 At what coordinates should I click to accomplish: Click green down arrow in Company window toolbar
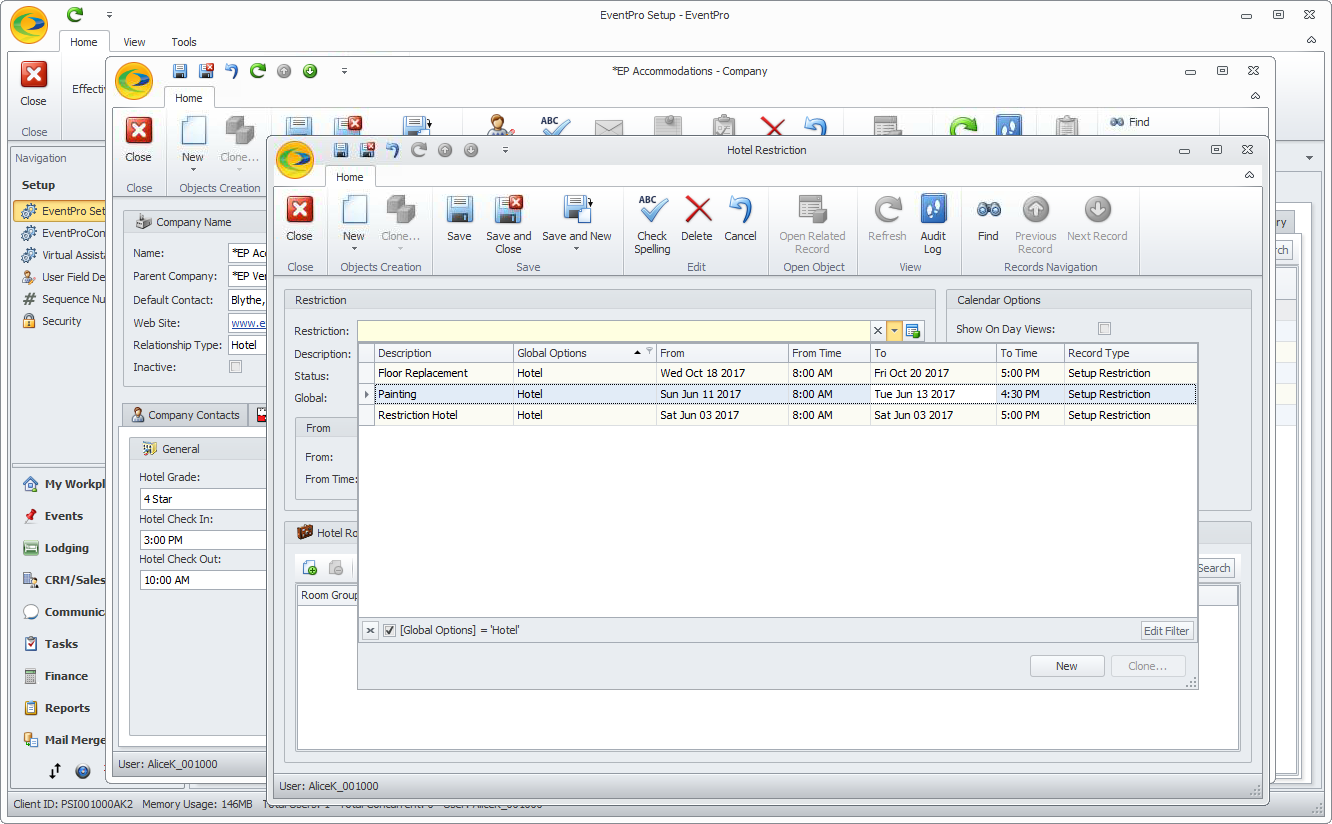[310, 71]
